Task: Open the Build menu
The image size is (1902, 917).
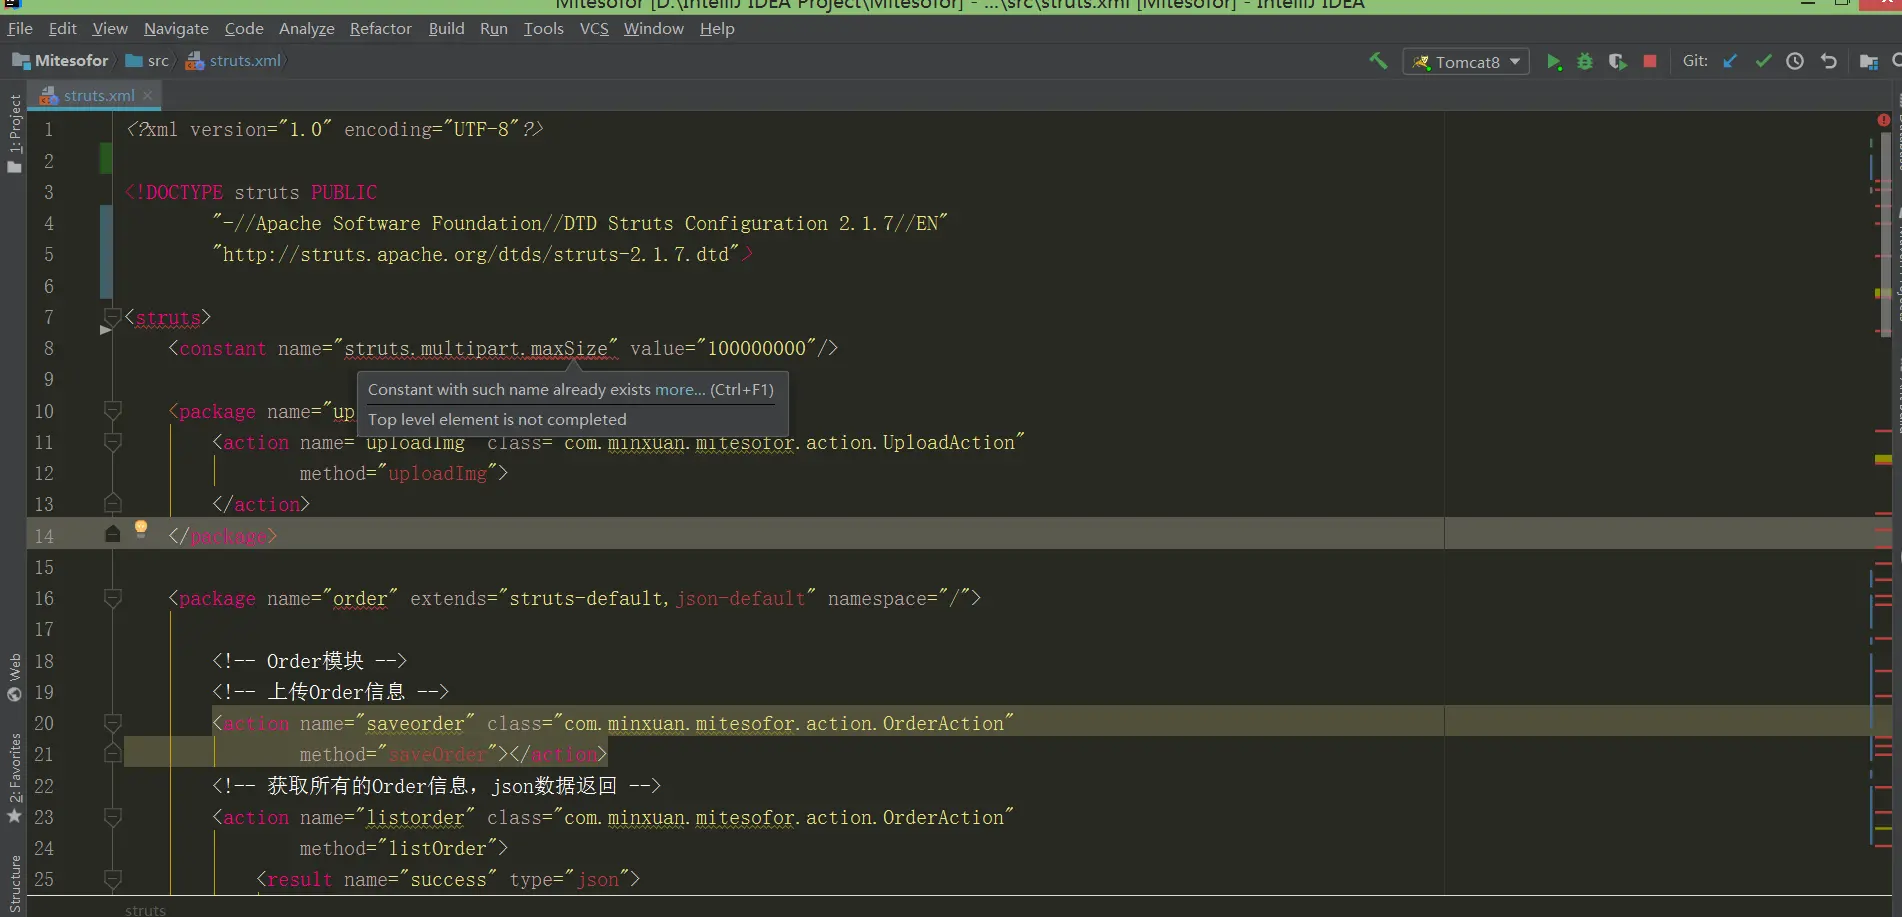Action: tap(447, 28)
